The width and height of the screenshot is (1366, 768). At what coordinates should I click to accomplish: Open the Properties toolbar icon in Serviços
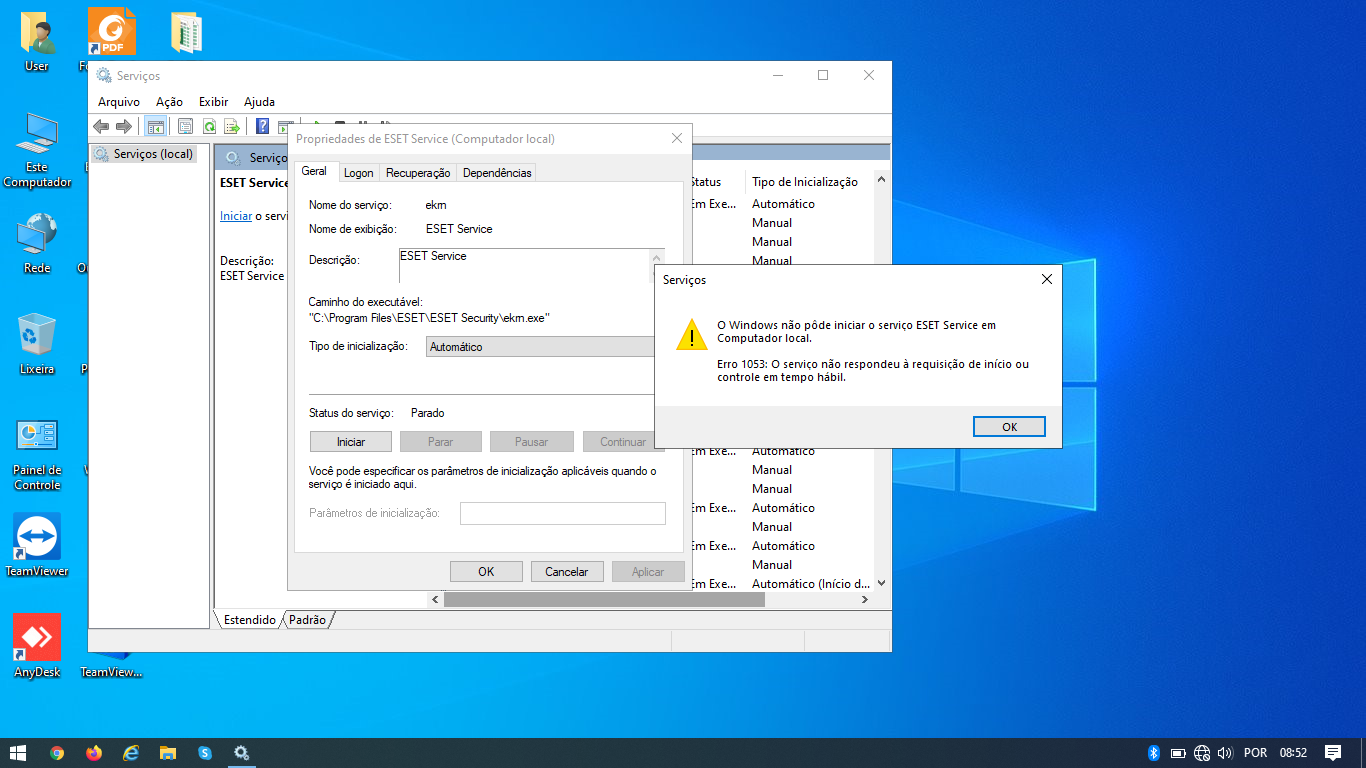[185, 126]
